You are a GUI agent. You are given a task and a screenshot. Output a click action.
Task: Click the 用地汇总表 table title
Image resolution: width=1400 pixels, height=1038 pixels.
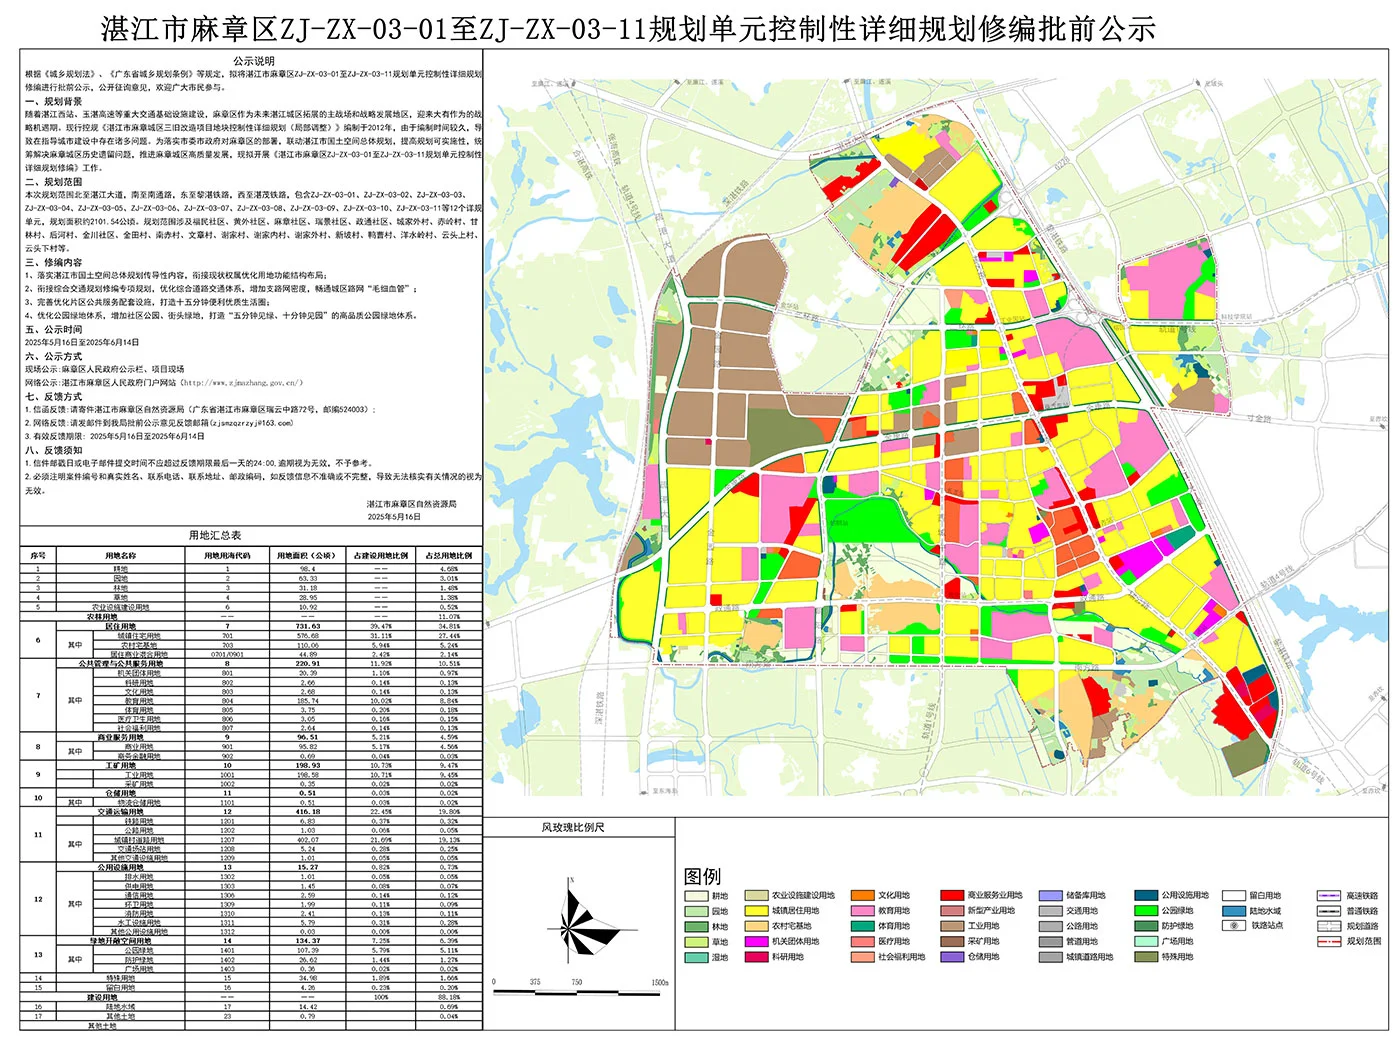(x=215, y=536)
